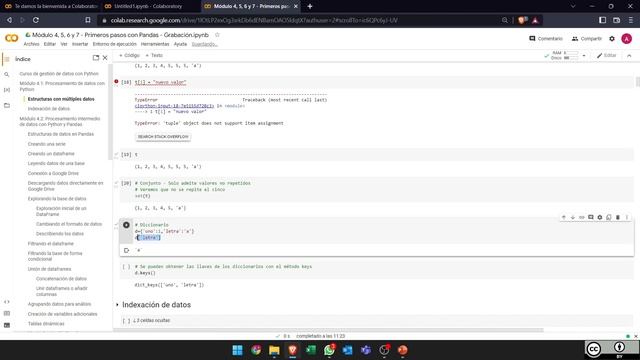
Task: Switch to the Untitled1.ipynb browser tab
Action: pos(148,6)
